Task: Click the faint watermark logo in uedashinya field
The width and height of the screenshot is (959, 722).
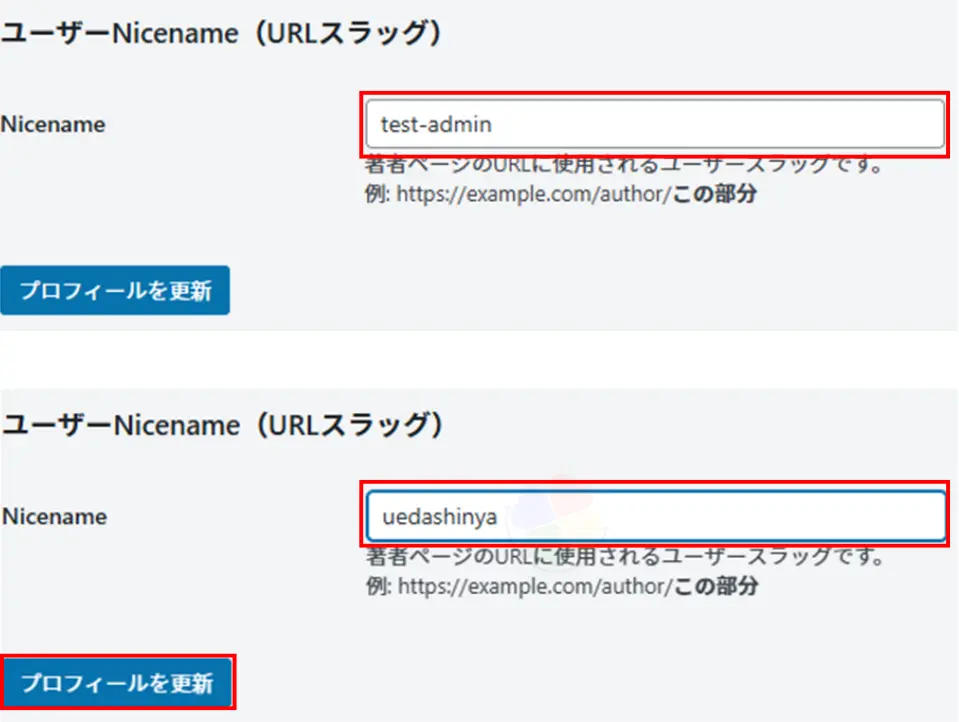Action: [558, 510]
